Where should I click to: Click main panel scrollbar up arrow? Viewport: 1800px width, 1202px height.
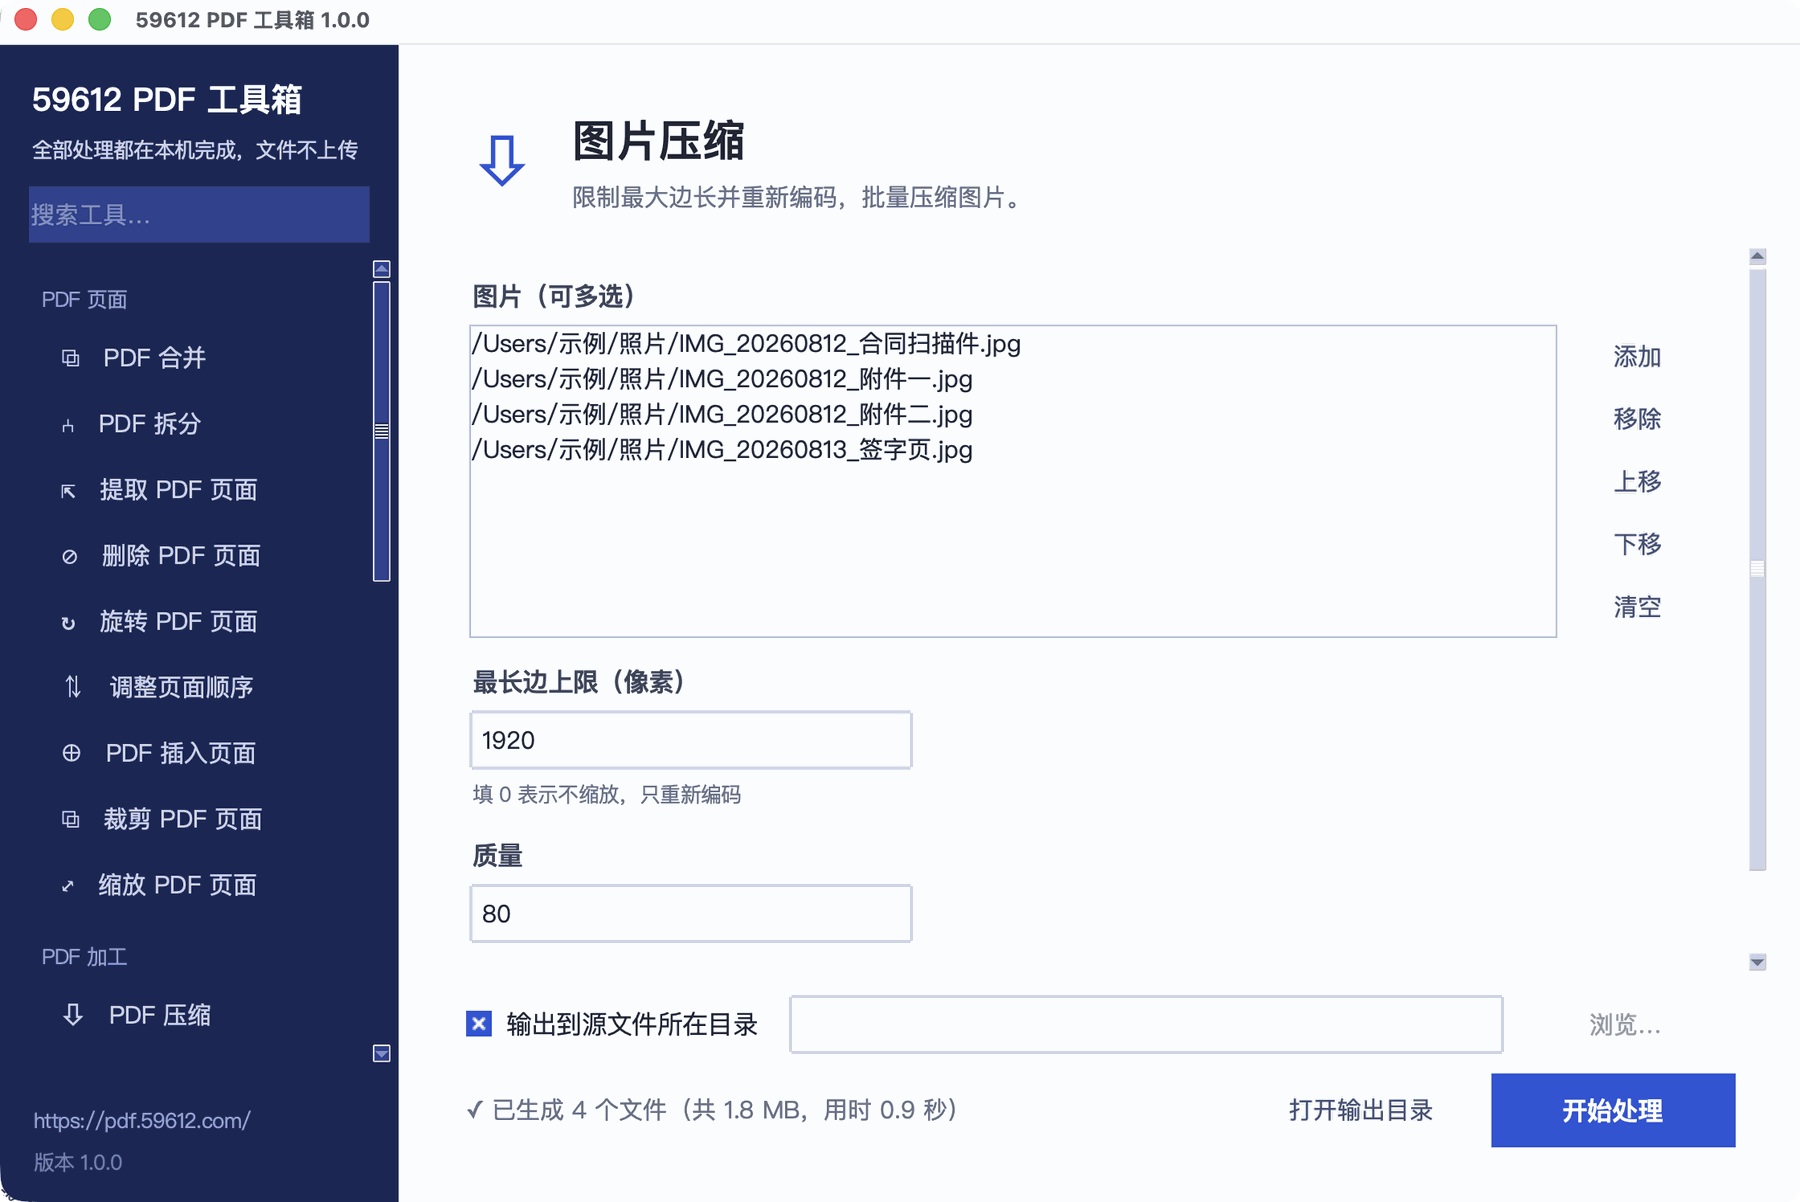[1757, 257]
